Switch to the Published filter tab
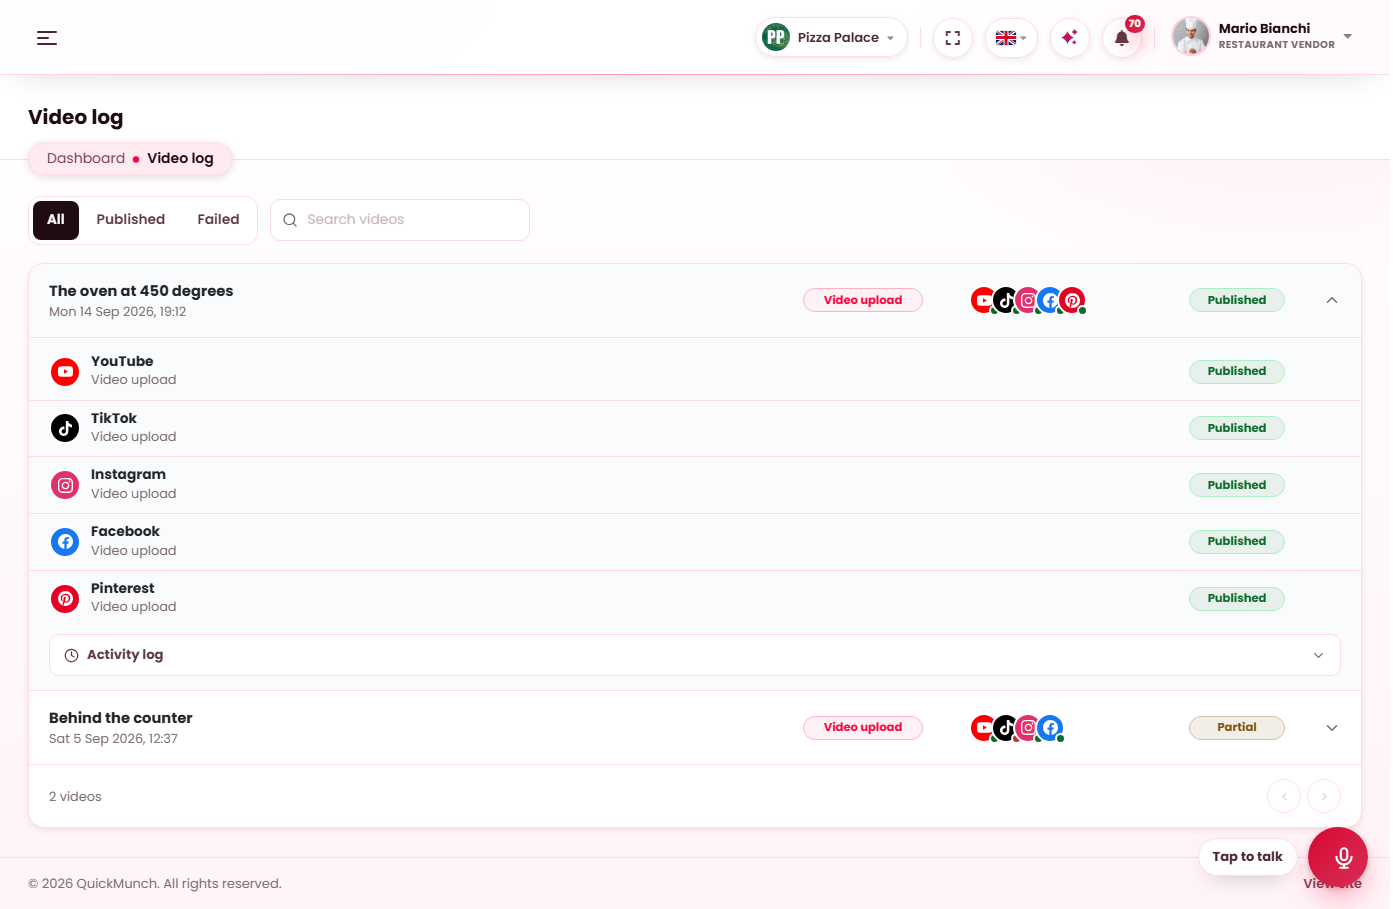This screenshot has width=1400, height=909. point(131,220)
